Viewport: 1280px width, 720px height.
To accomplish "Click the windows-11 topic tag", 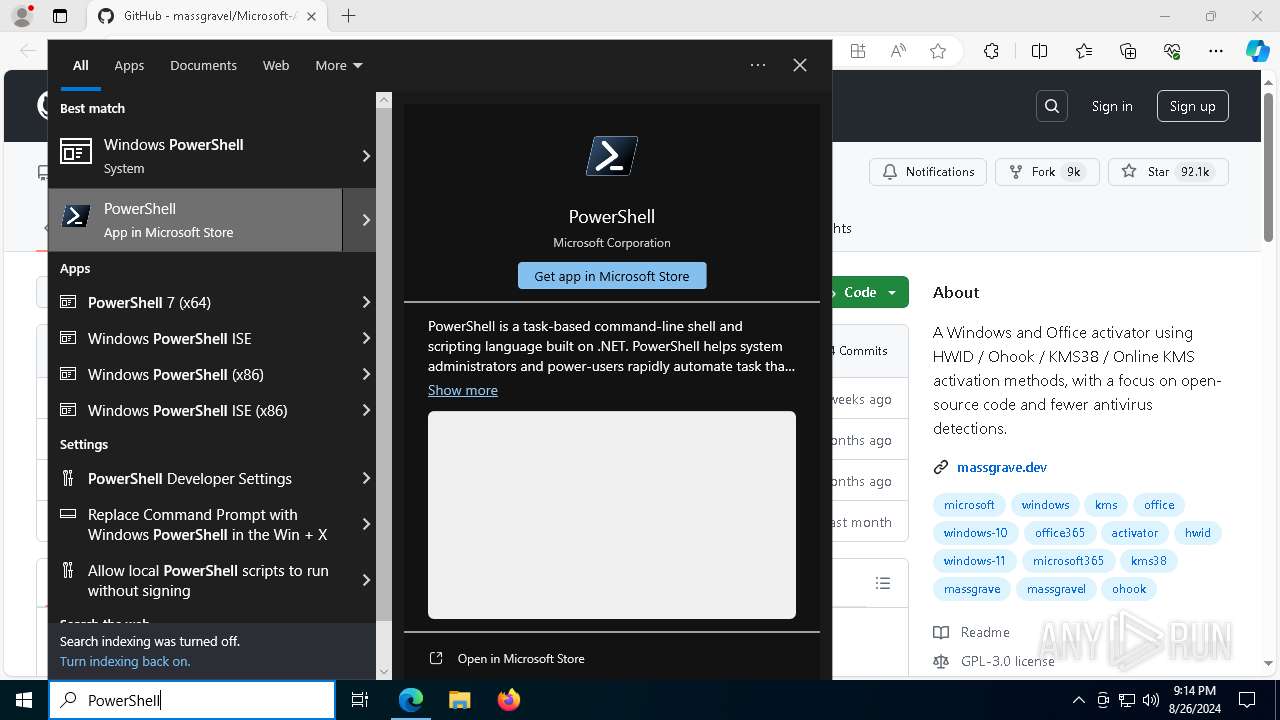I will point(975,561).
